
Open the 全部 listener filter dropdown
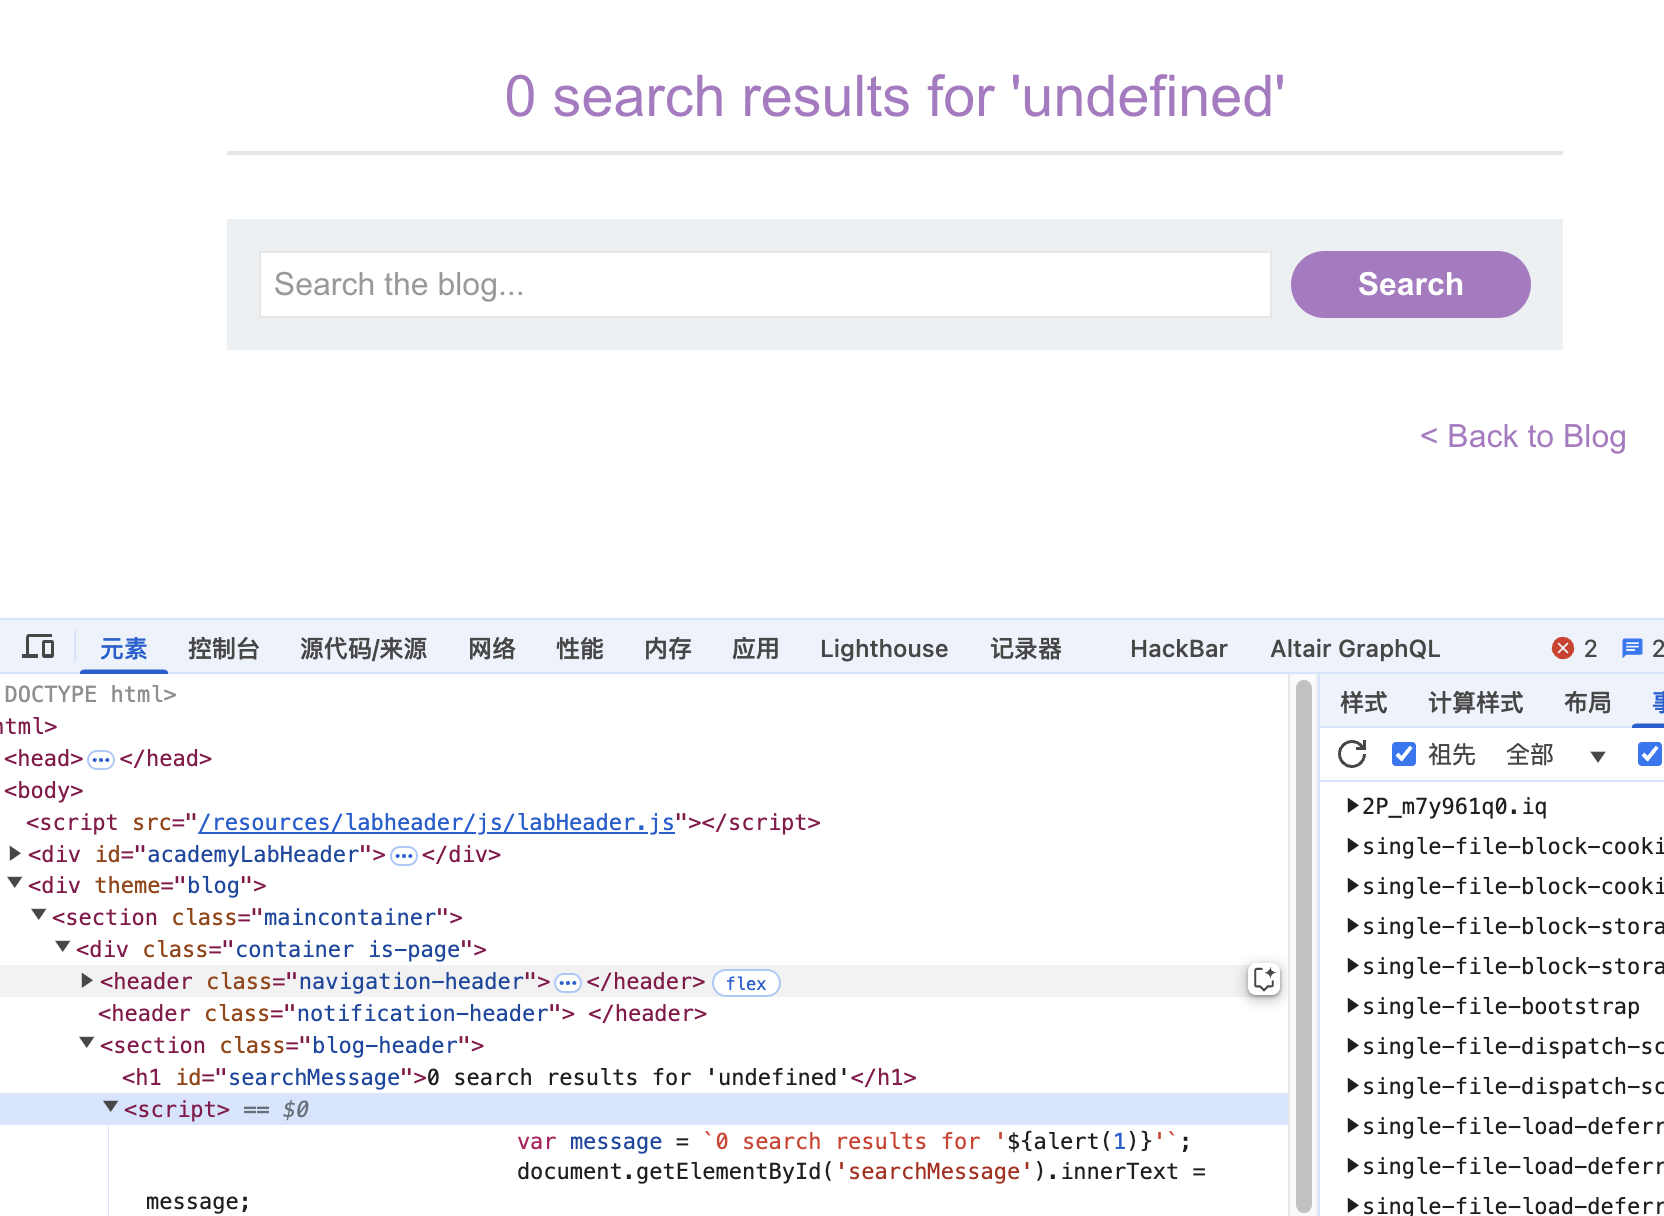click(1597, 756)
